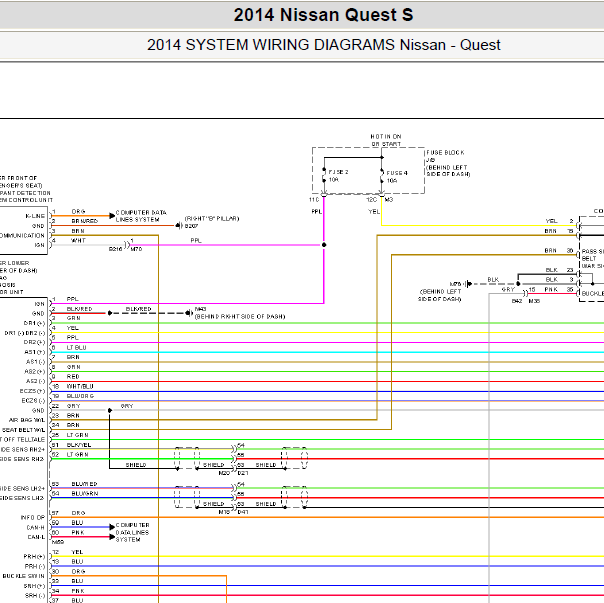Image resolution: width=604 pixels, height=603 pixels.
Task: Click connector label '12C' below fuse block
Action: click(371, 200)
